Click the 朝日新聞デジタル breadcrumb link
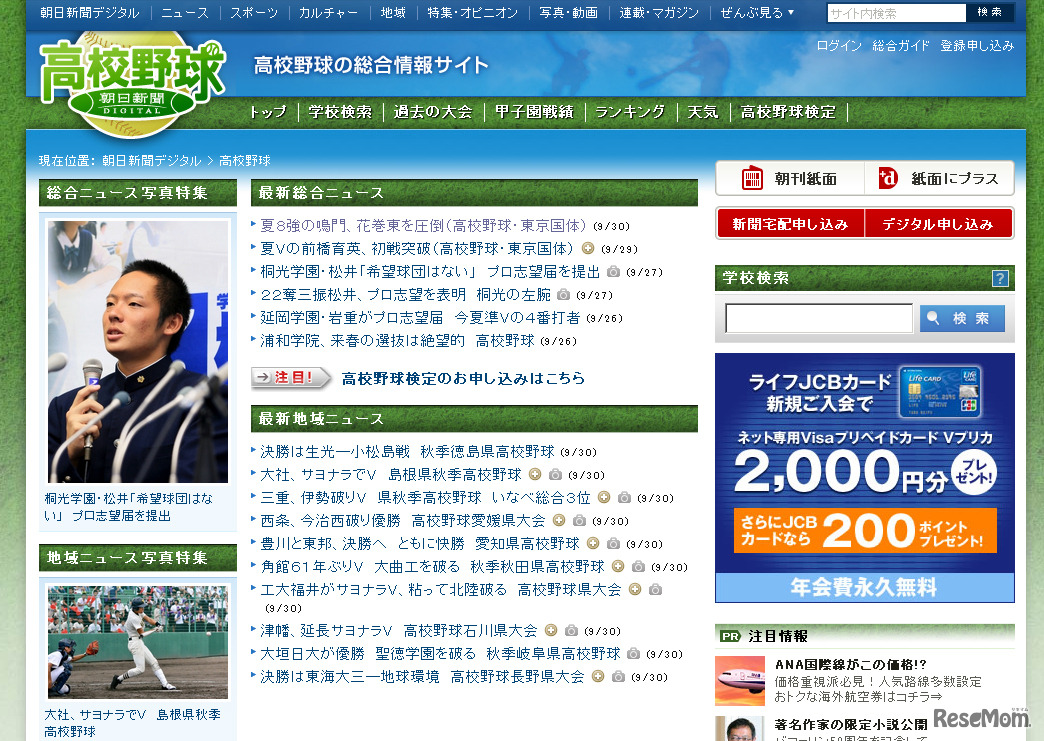 click(152, 160)
